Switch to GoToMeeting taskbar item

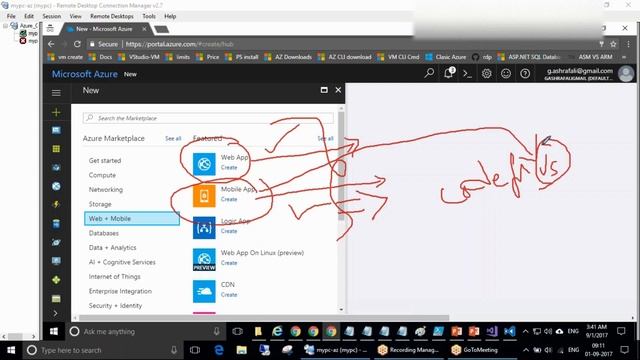pos(476,350)
